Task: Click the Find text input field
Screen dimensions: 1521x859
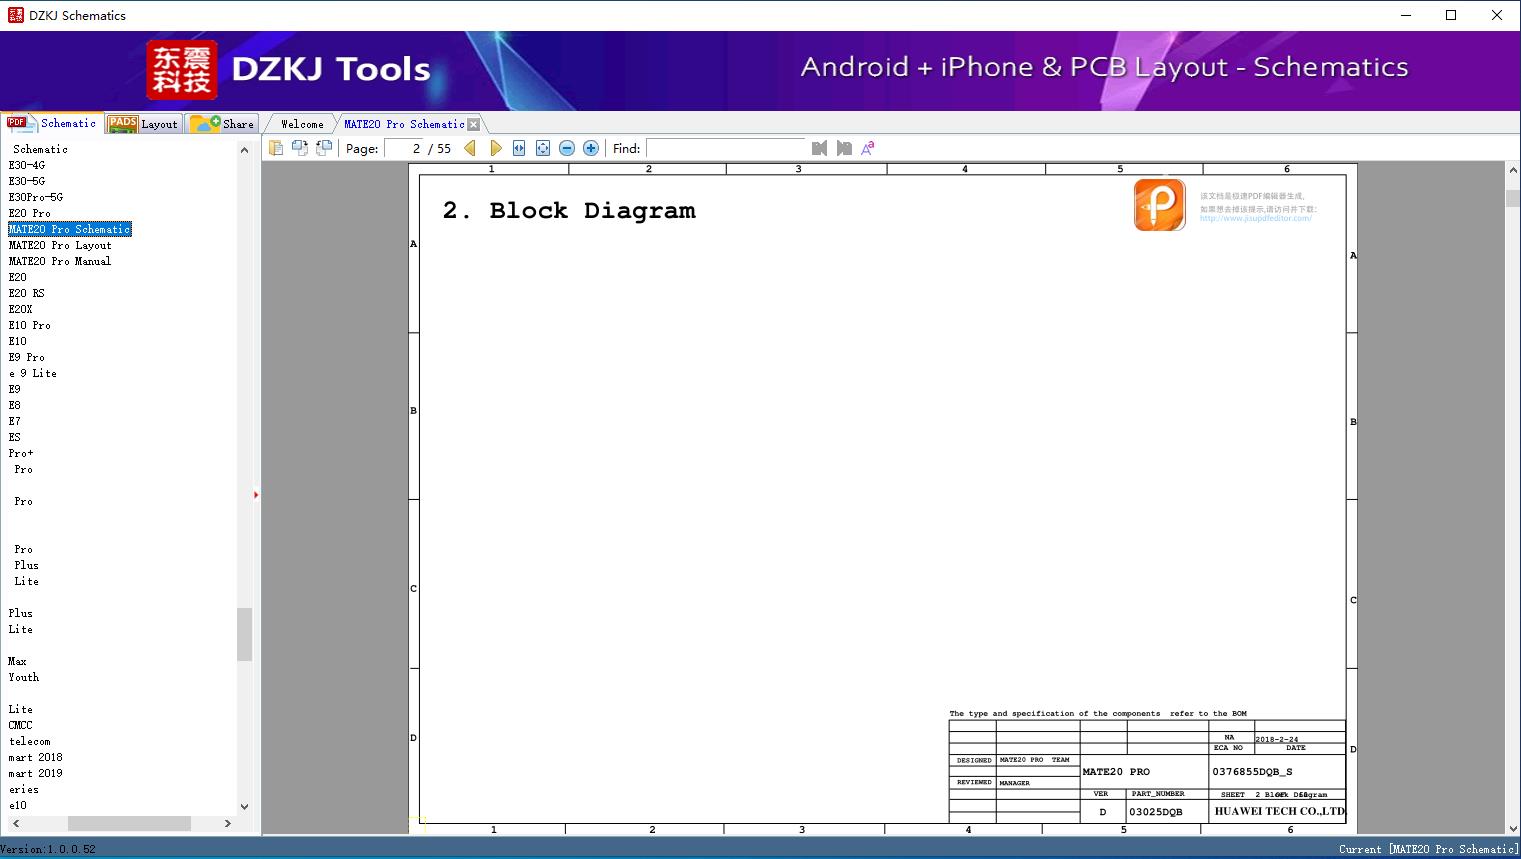Action: coord(726,148)
